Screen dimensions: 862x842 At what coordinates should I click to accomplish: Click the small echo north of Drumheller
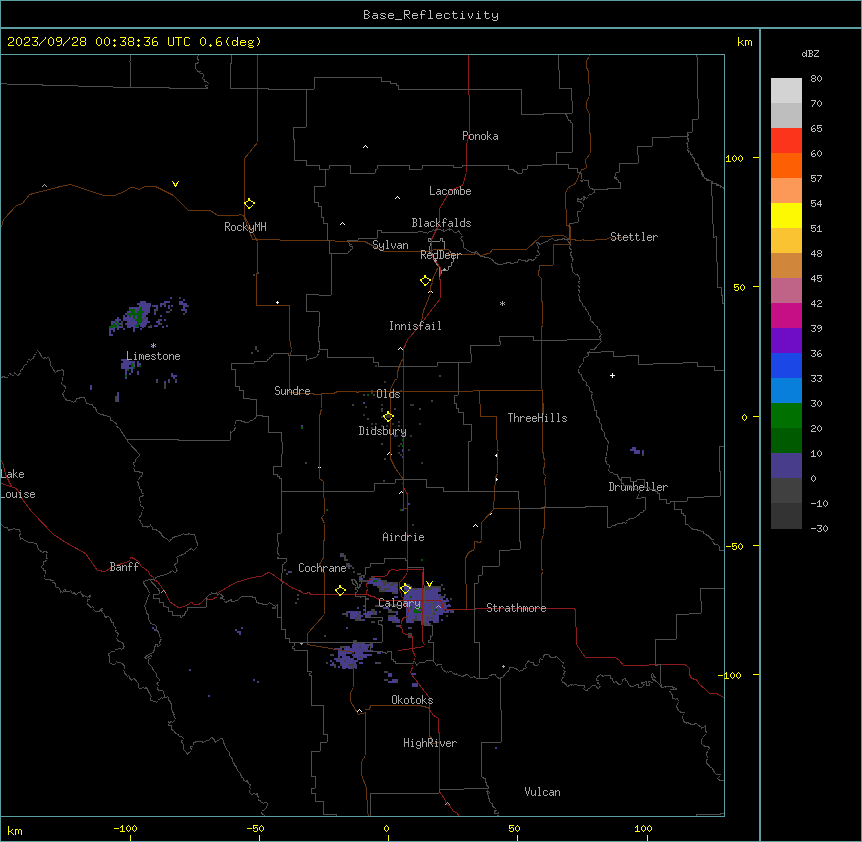(x=637, y=451)
